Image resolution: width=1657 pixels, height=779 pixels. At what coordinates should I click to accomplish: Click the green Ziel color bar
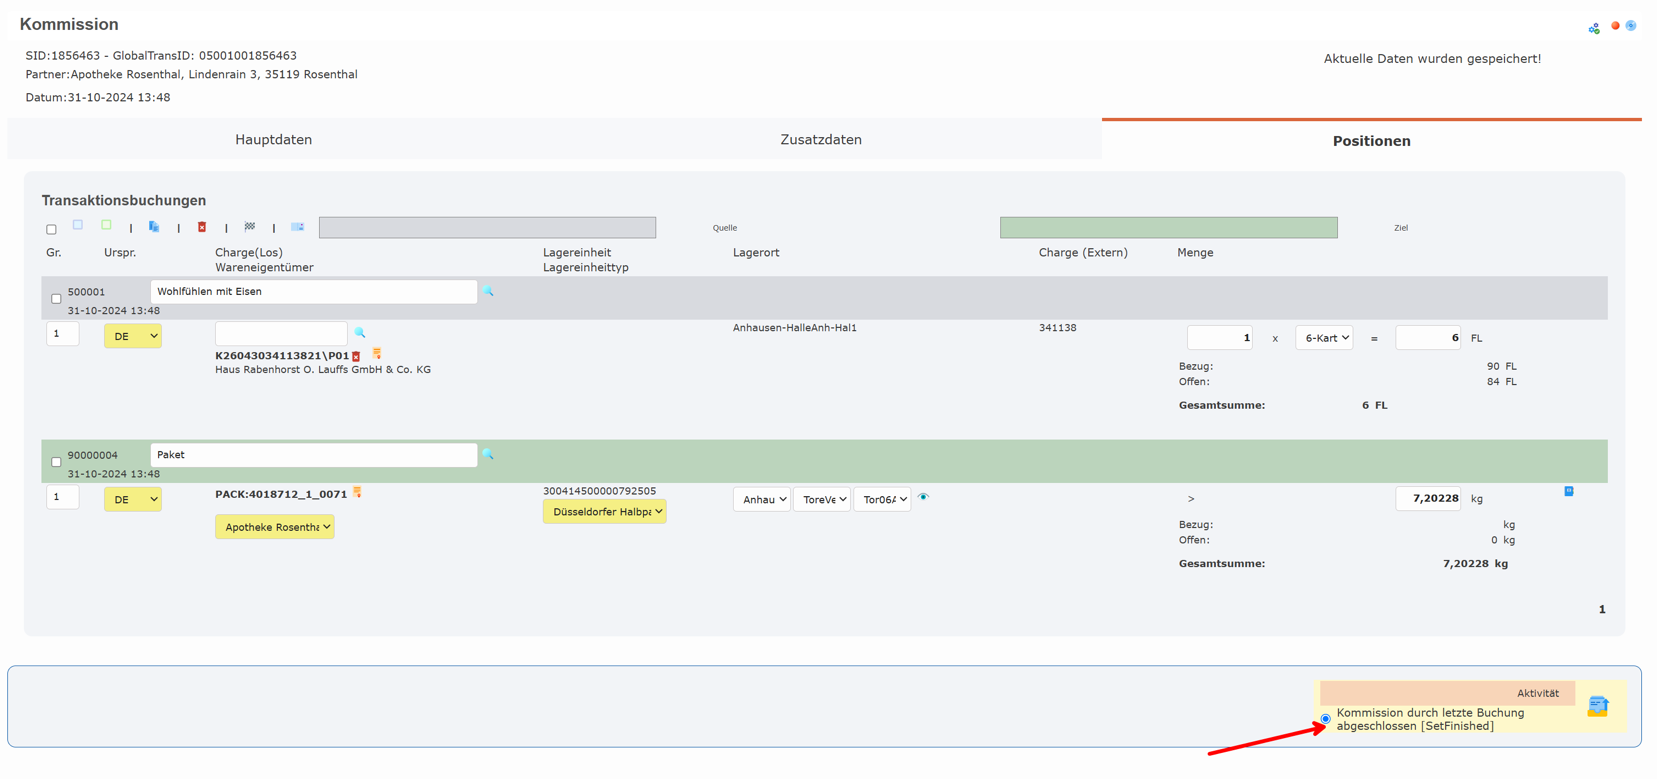click(x=1168, y=228)
